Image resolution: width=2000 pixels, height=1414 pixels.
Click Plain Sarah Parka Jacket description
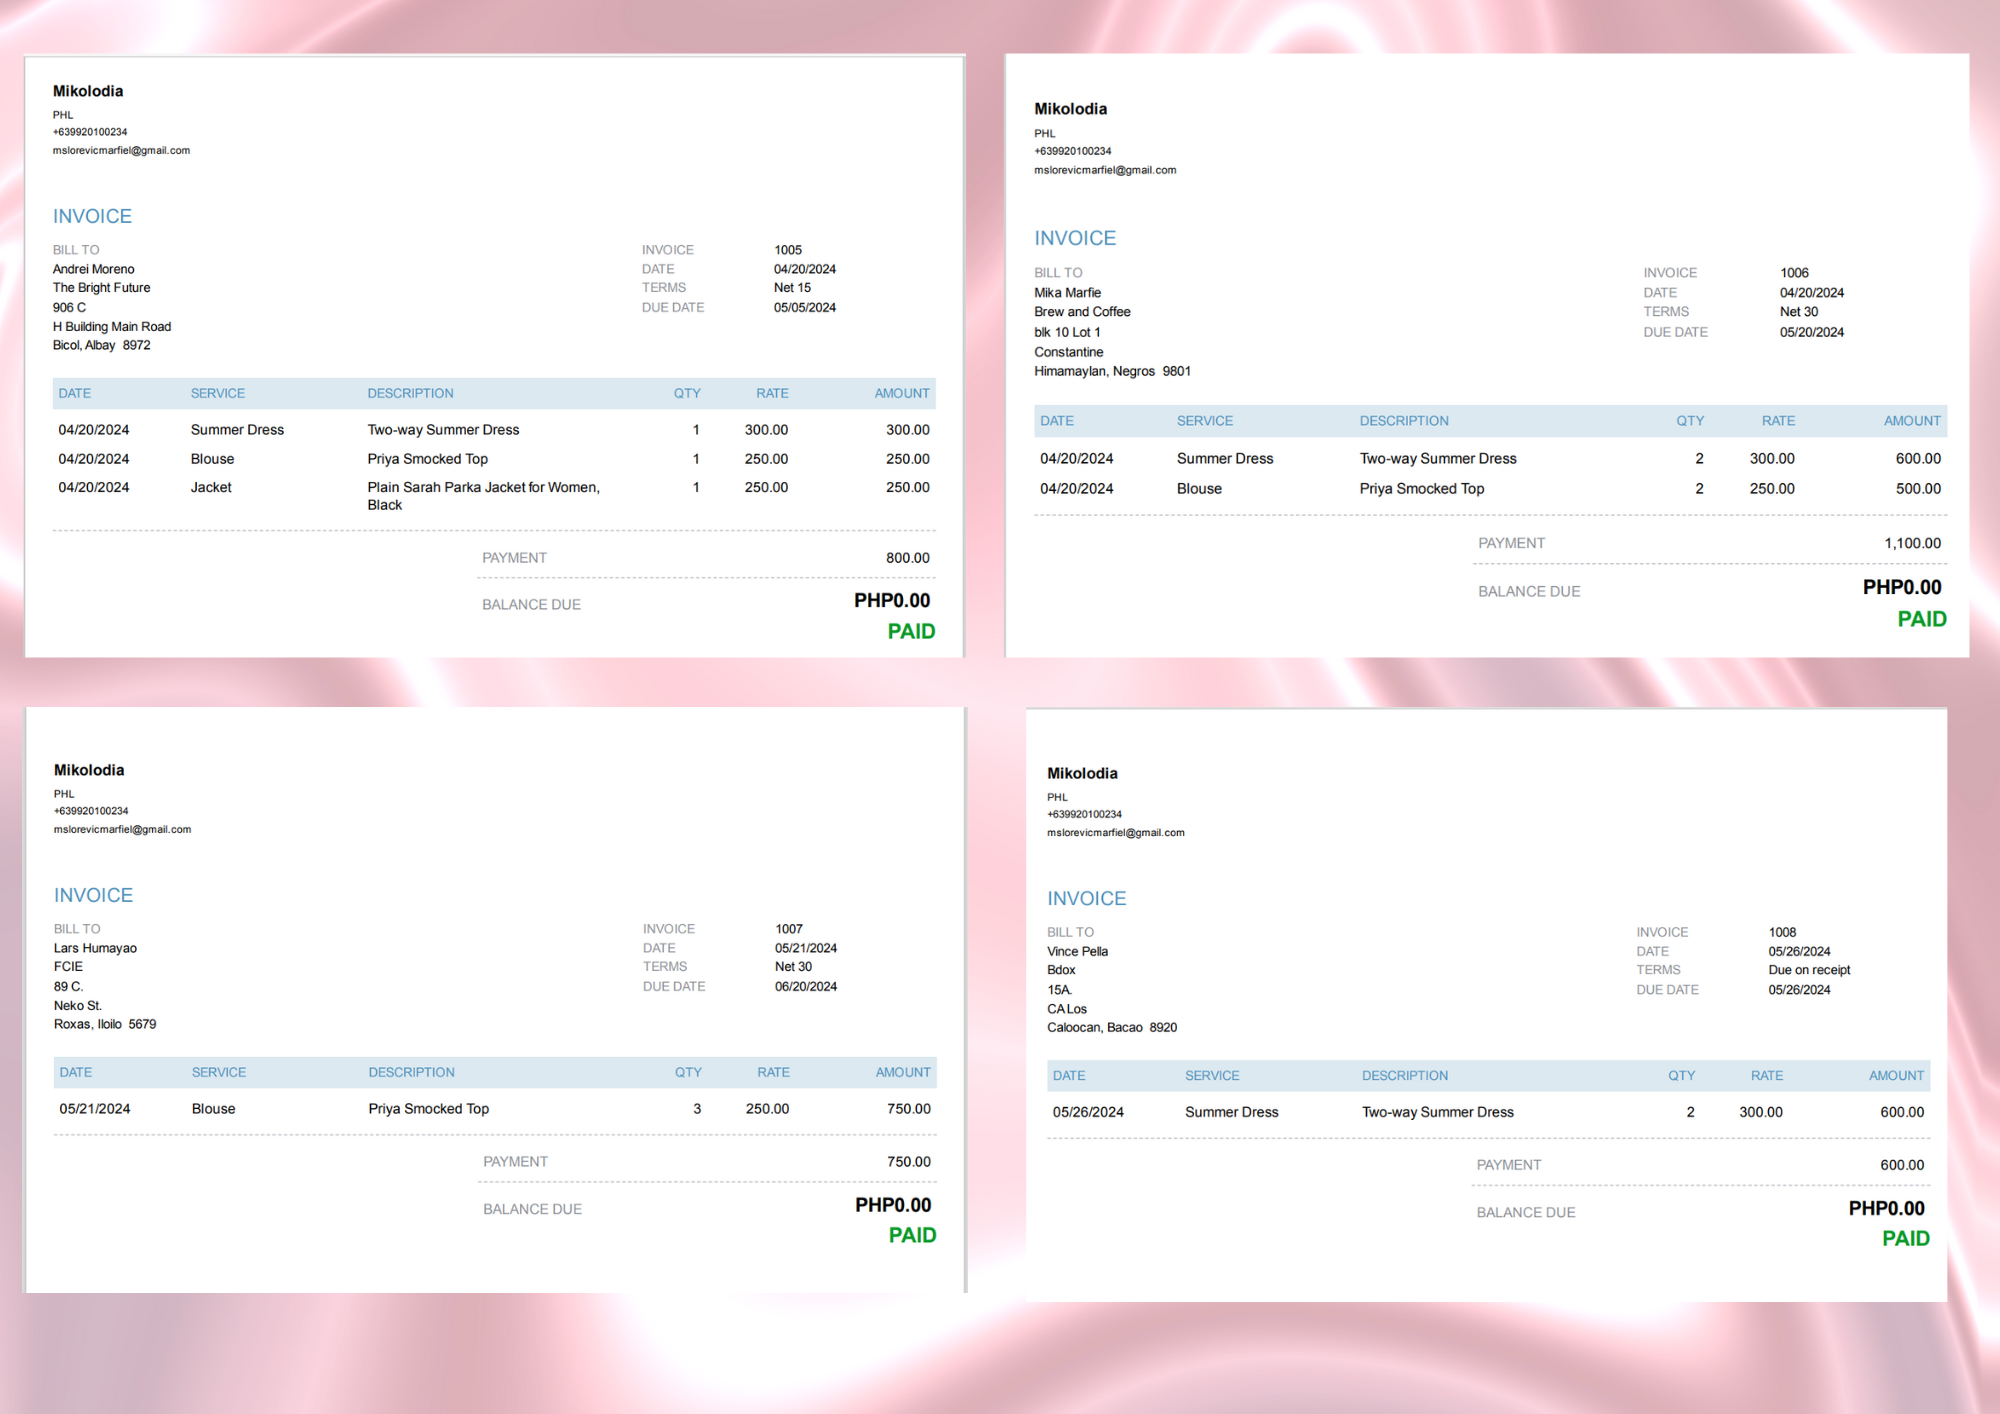pos(483,488)
